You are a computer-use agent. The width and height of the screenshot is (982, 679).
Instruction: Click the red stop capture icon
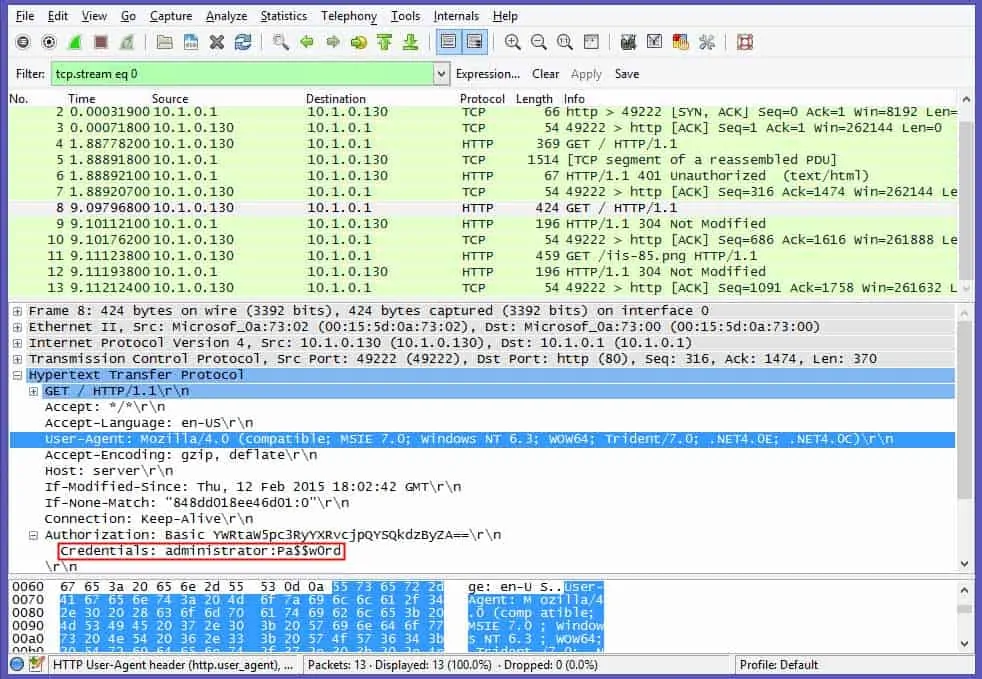click(x=101, y=42)
